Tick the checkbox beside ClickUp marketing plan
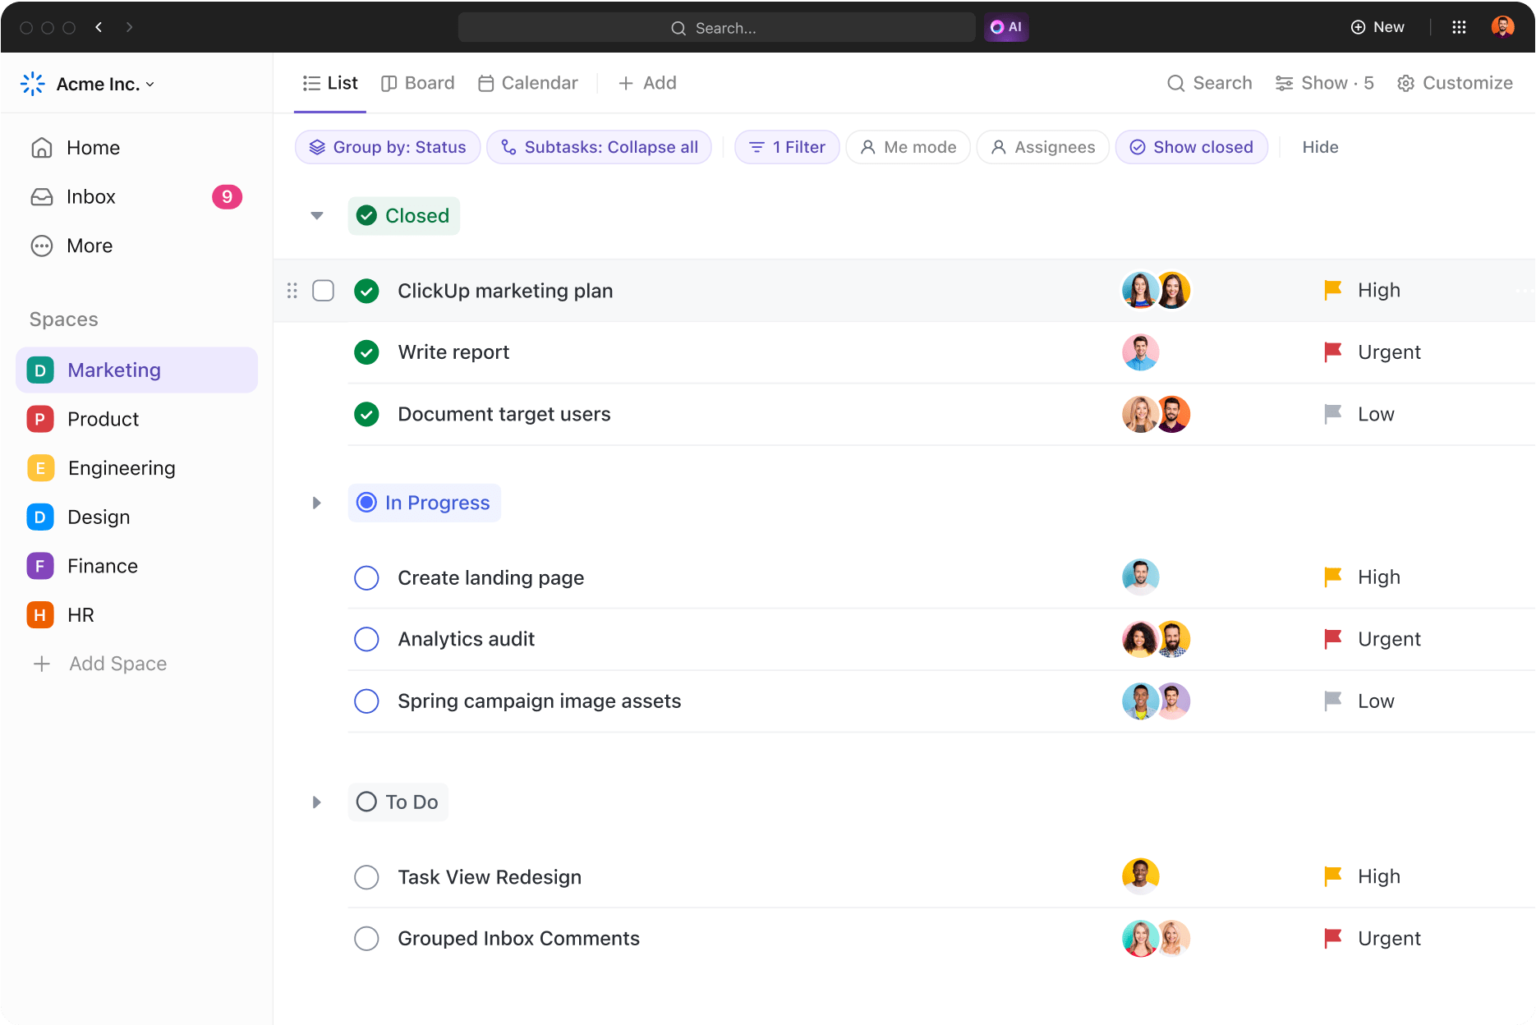 [x=323, y=291]
